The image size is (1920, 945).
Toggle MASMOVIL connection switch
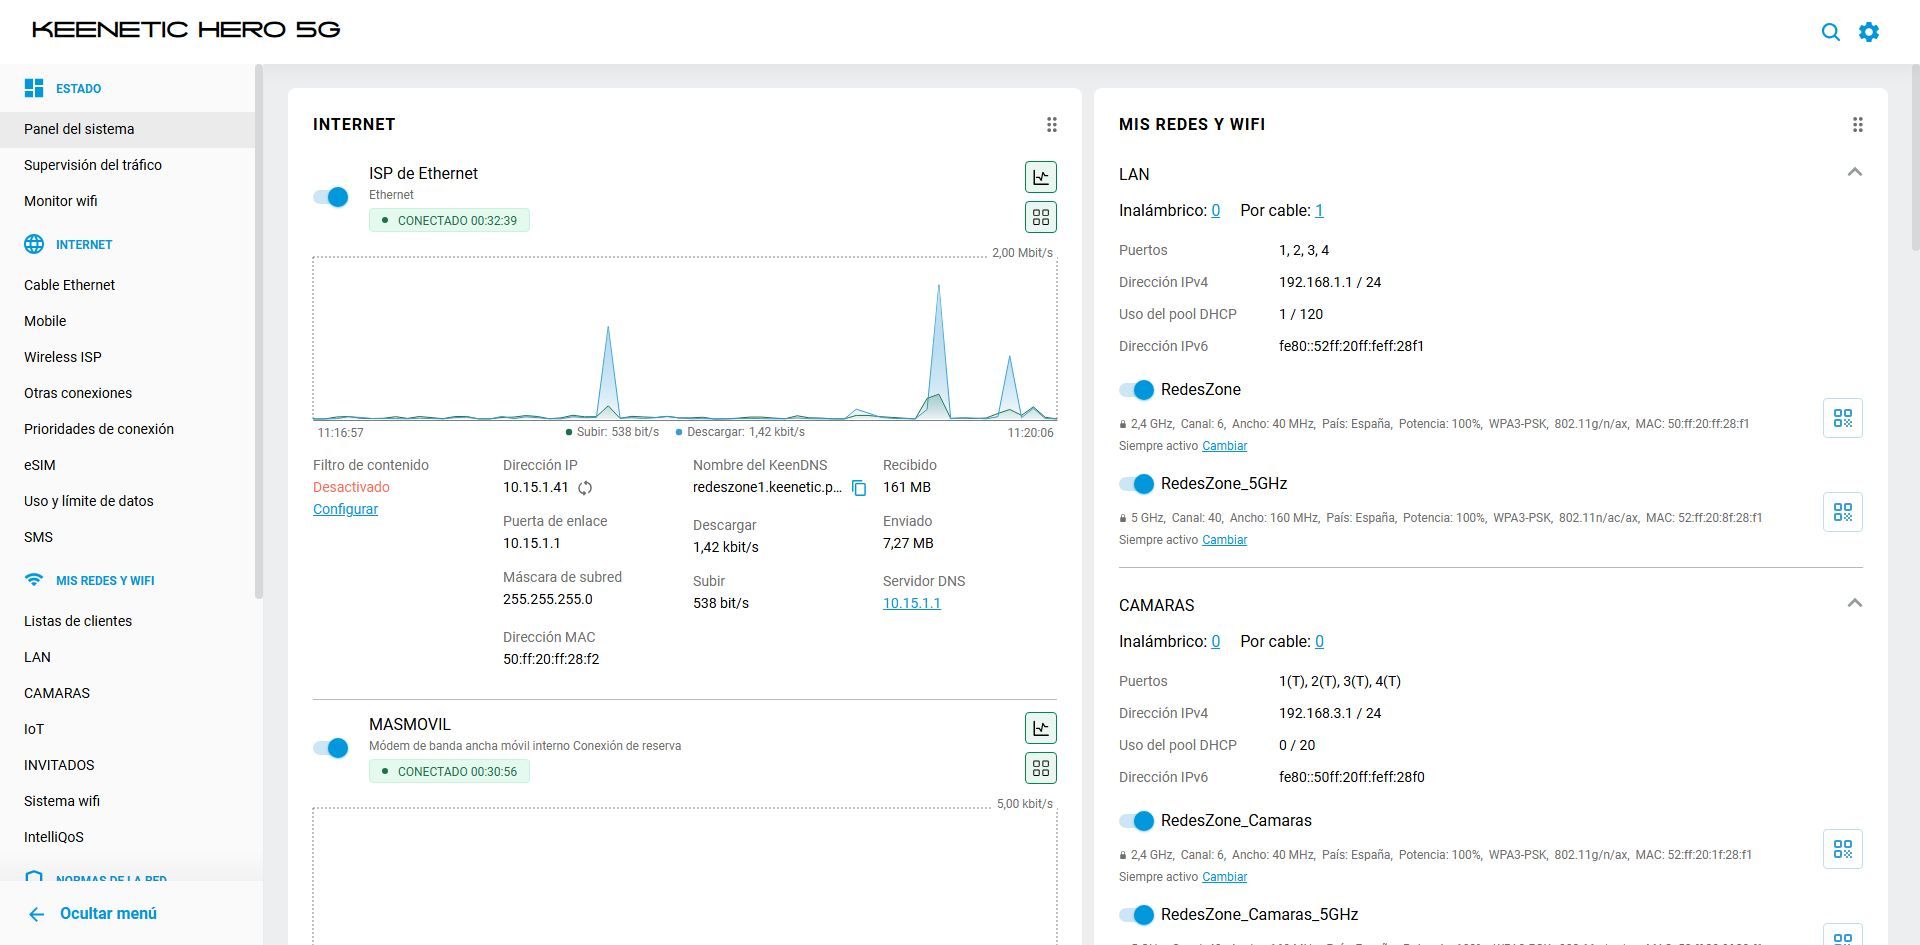coord(331,748)
